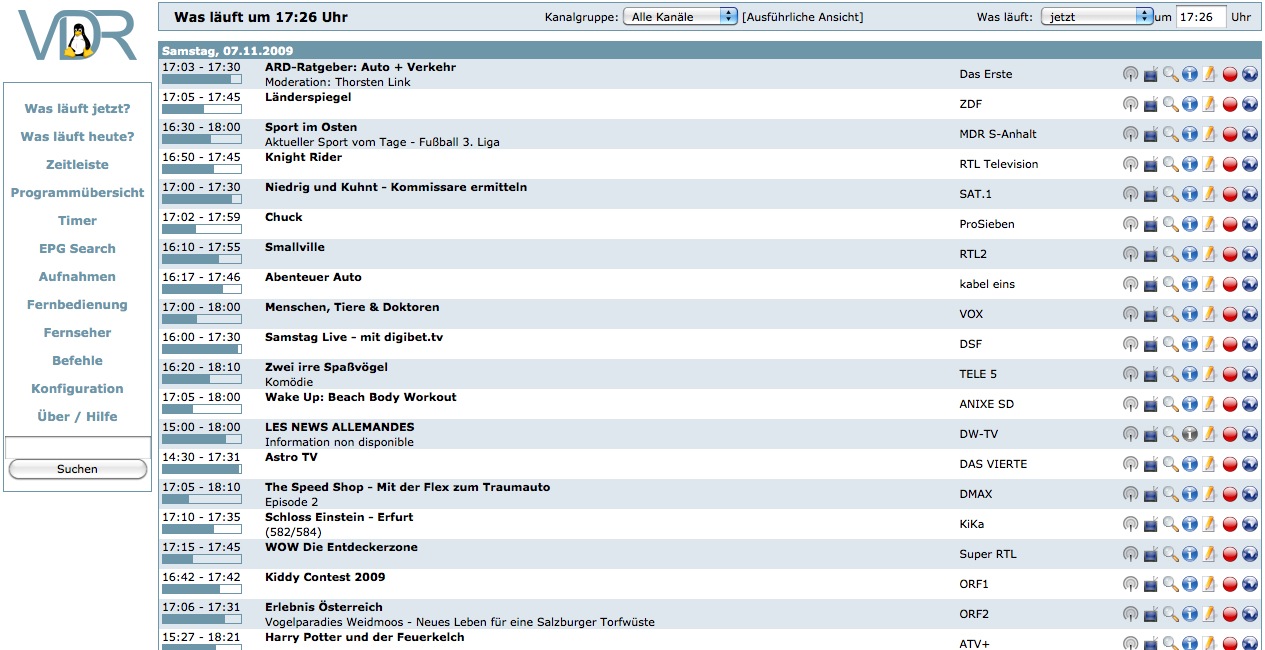This screenshot has height=650, width=1265.
Task: Show info for Erlebnis Österreich
Action: [1190, 614]
